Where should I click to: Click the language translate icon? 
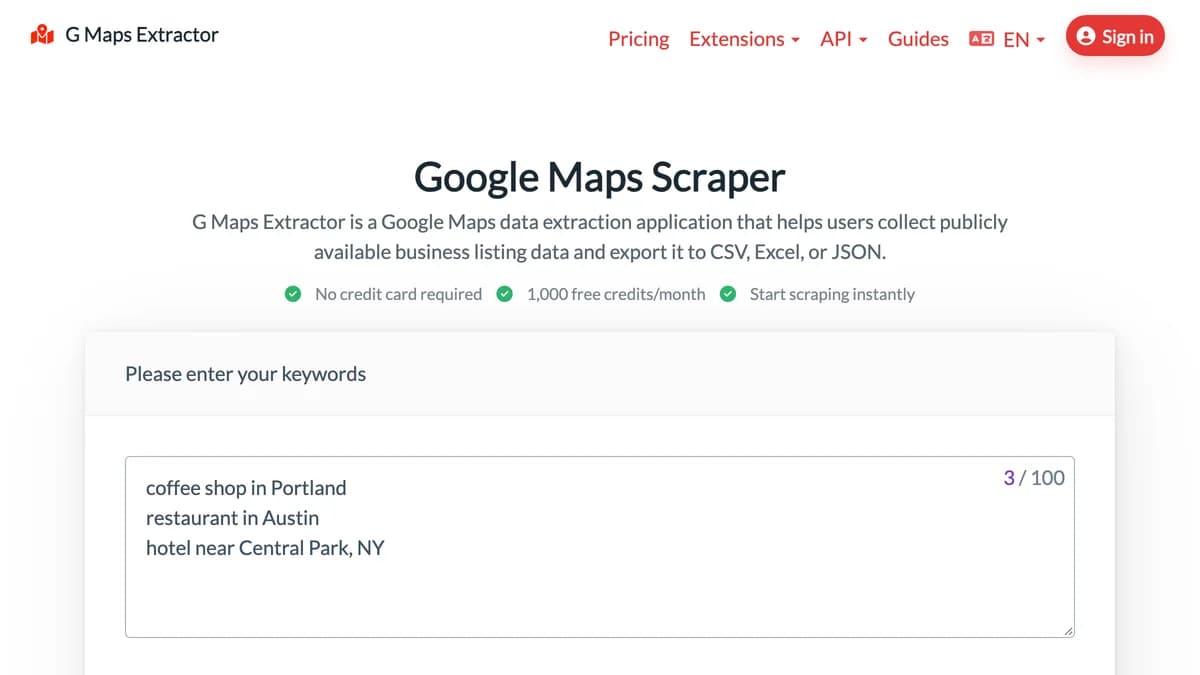(981, 39)
